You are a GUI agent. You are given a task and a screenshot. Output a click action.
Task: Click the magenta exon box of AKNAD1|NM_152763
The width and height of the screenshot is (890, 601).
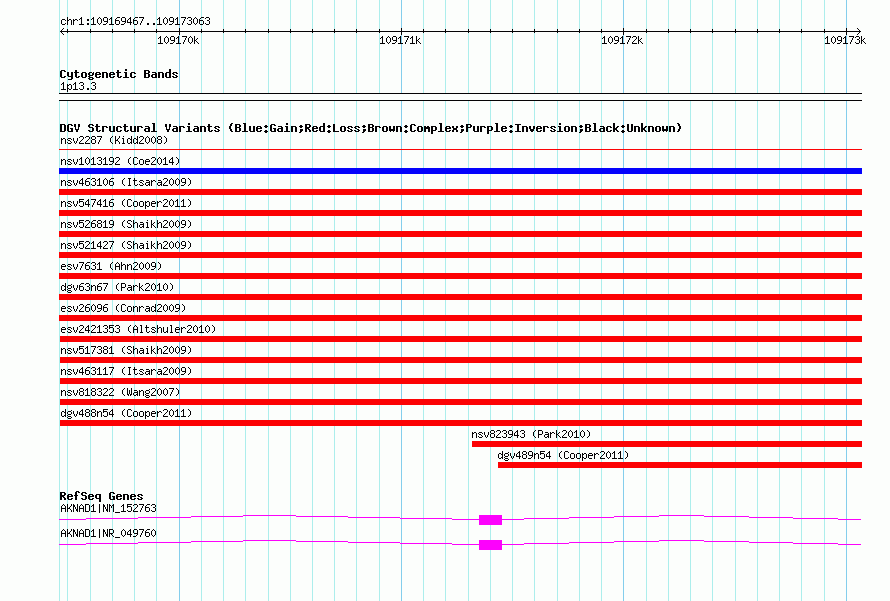(490, 520)
